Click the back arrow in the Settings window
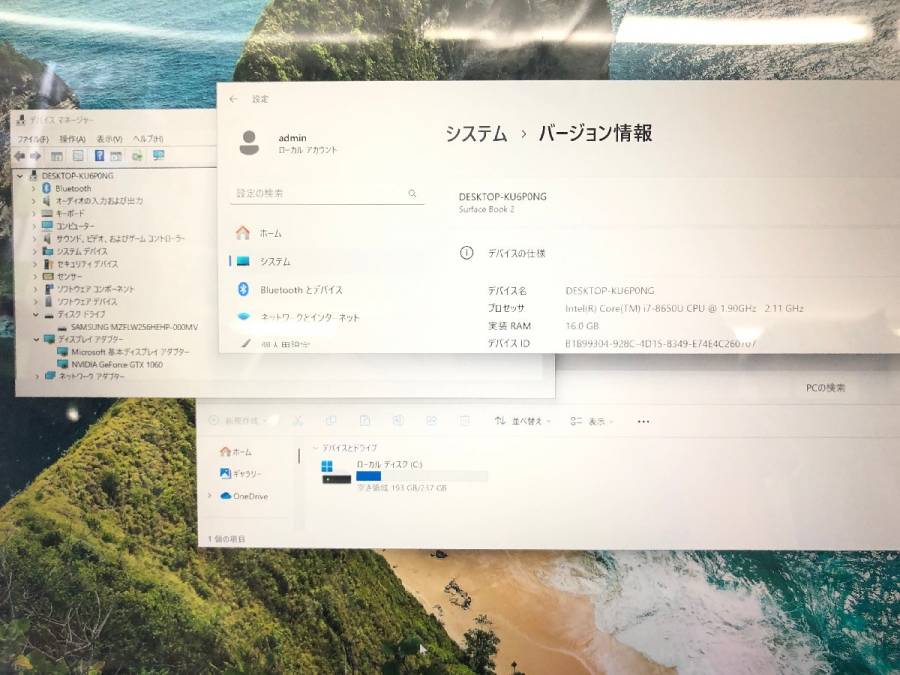The width and height of the screenshot is (900, 675). tap(233, 99)
